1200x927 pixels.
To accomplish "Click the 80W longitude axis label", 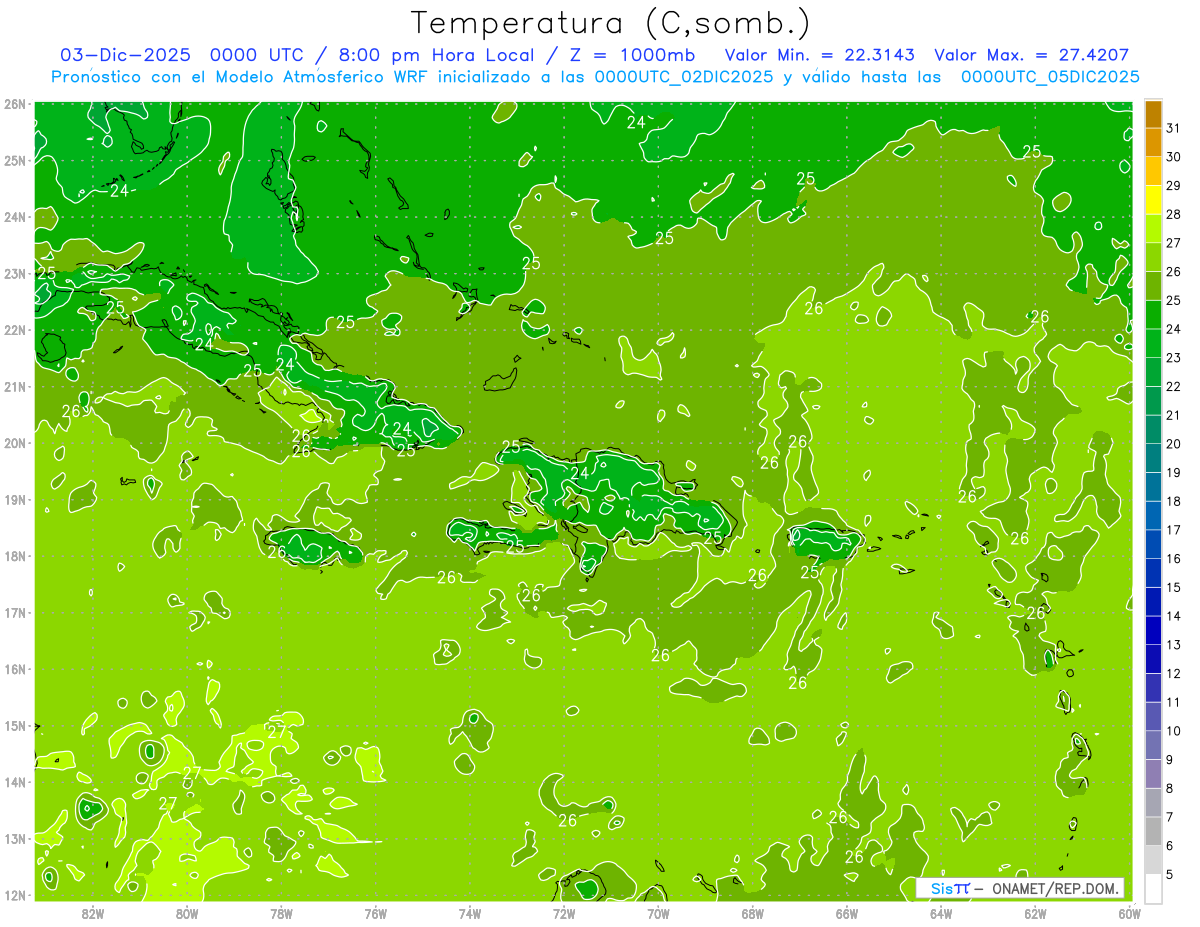I will point(187,914).
